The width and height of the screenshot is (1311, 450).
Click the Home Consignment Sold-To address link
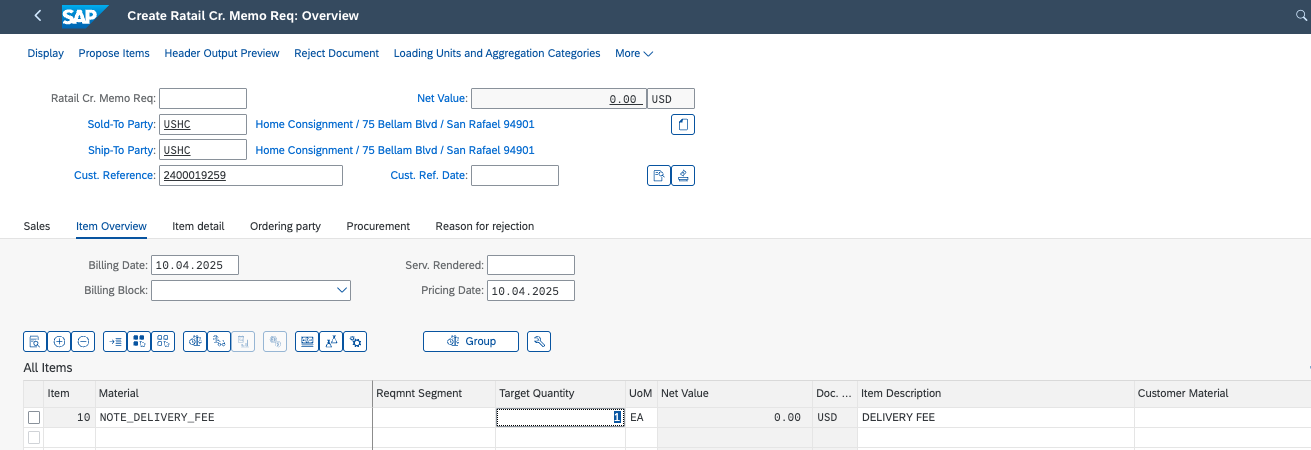[395, 124]
